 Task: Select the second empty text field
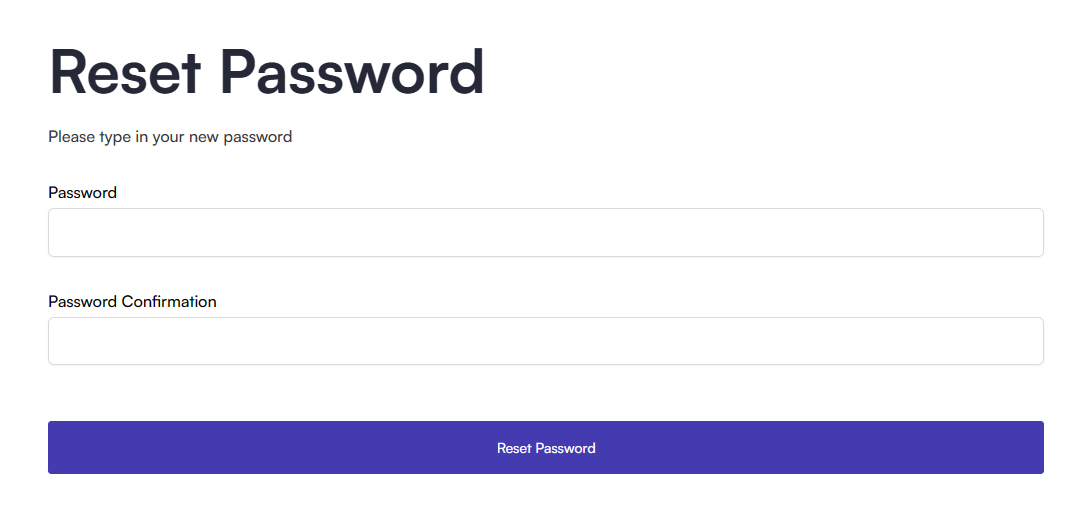pos(546,341)
